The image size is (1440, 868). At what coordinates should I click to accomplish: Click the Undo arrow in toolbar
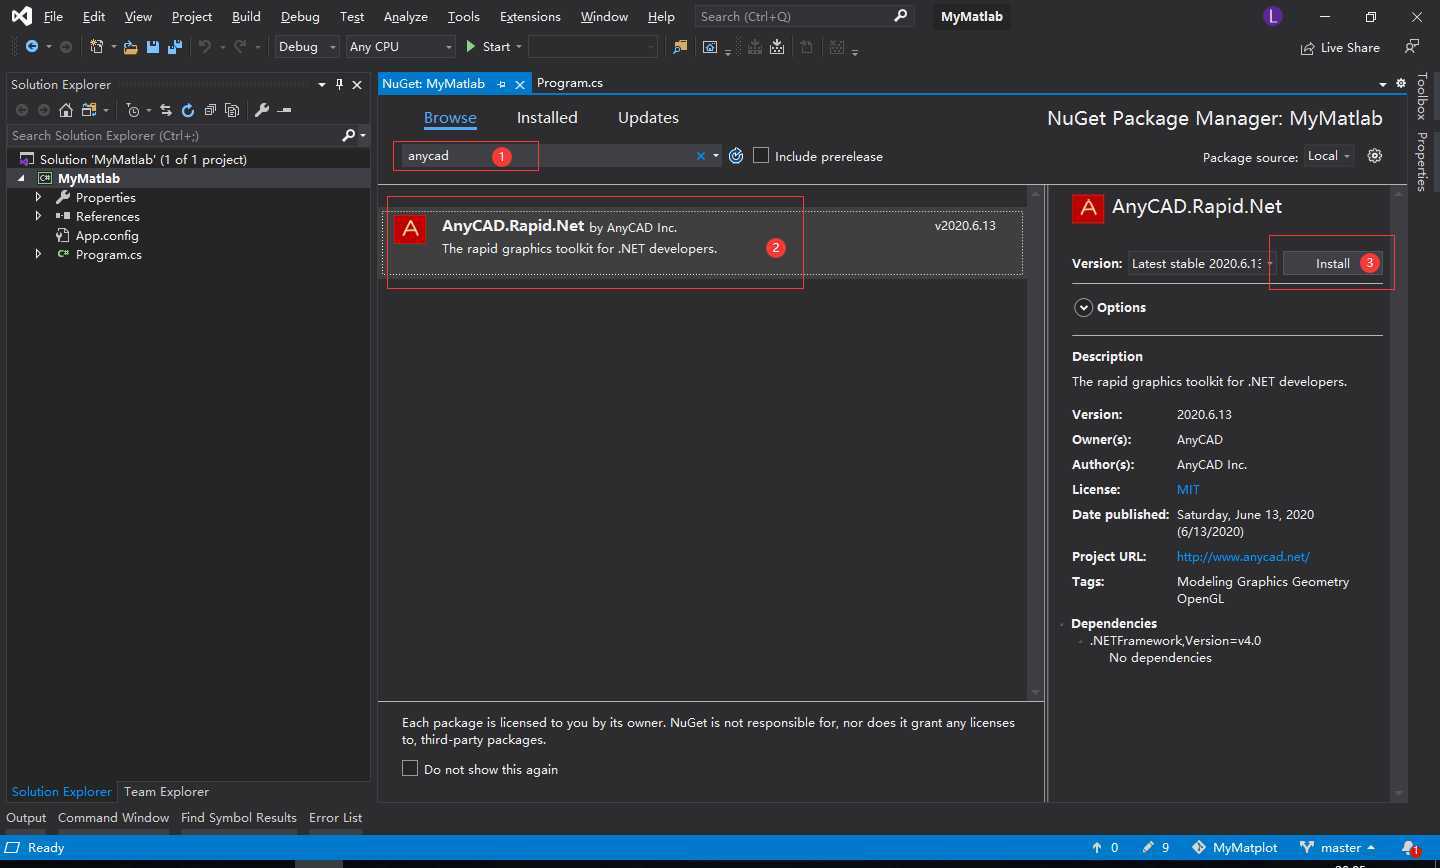click(x=205, y=47)
